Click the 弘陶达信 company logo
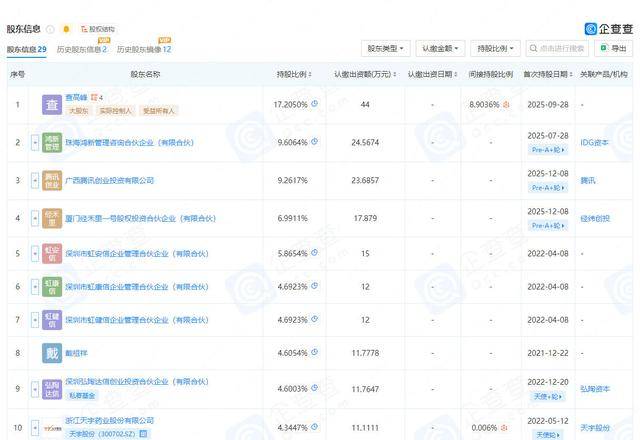 click(x=52, y=389)
